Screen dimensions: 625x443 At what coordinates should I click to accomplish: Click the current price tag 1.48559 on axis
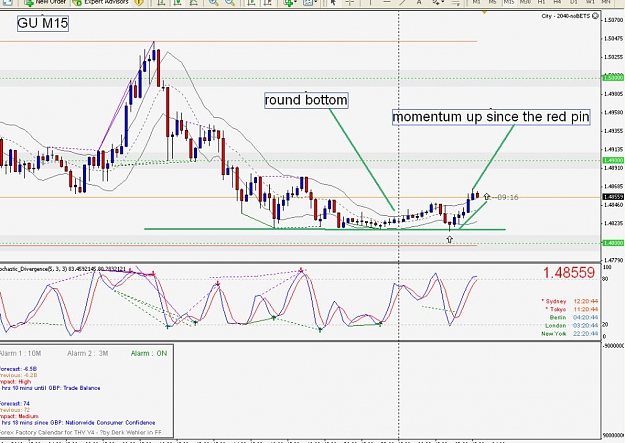point(613,197)
